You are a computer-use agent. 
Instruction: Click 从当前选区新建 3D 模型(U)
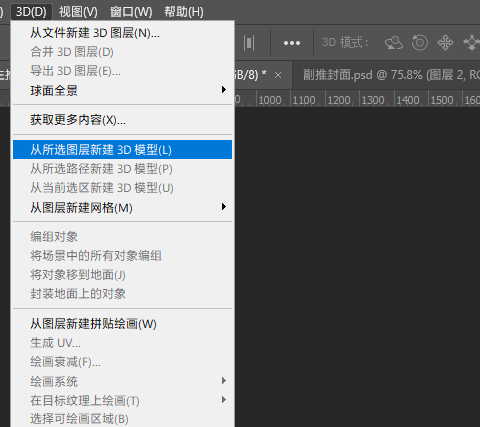(x=123, y=188)
